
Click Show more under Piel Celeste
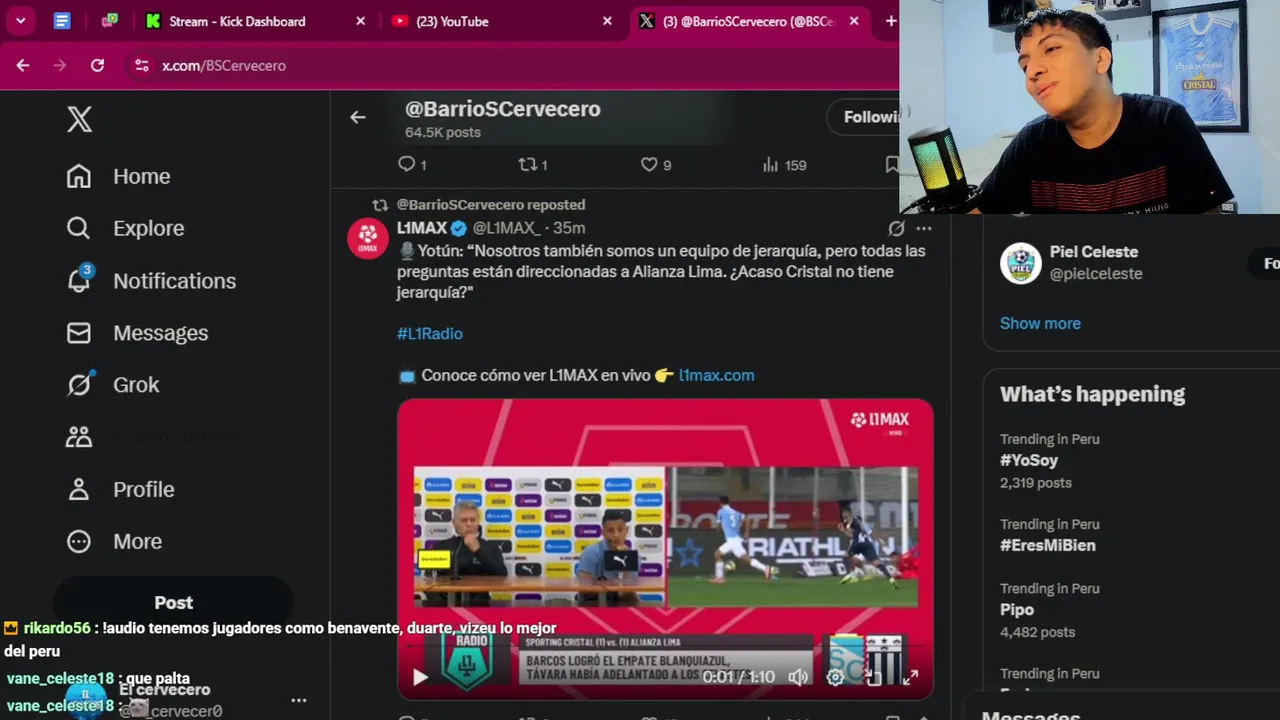pyautogui.click(x=1040, y=323)
